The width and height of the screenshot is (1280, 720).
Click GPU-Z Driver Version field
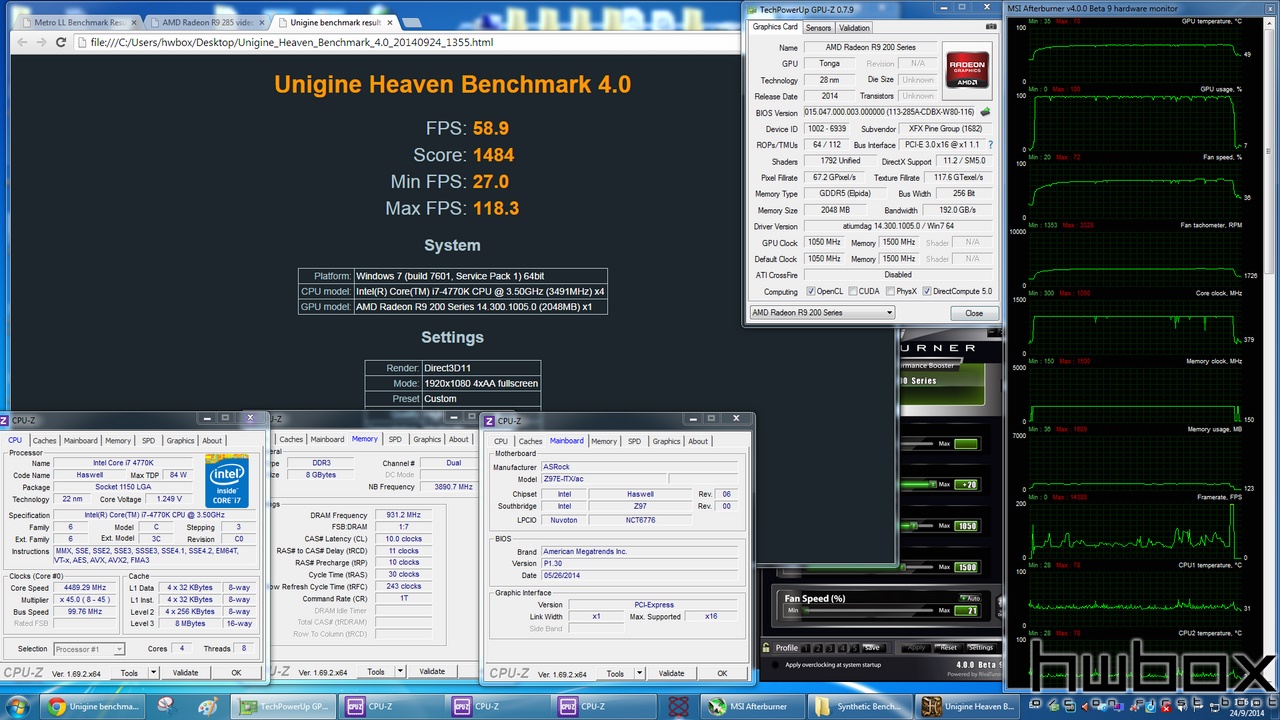tap(898, 226)
